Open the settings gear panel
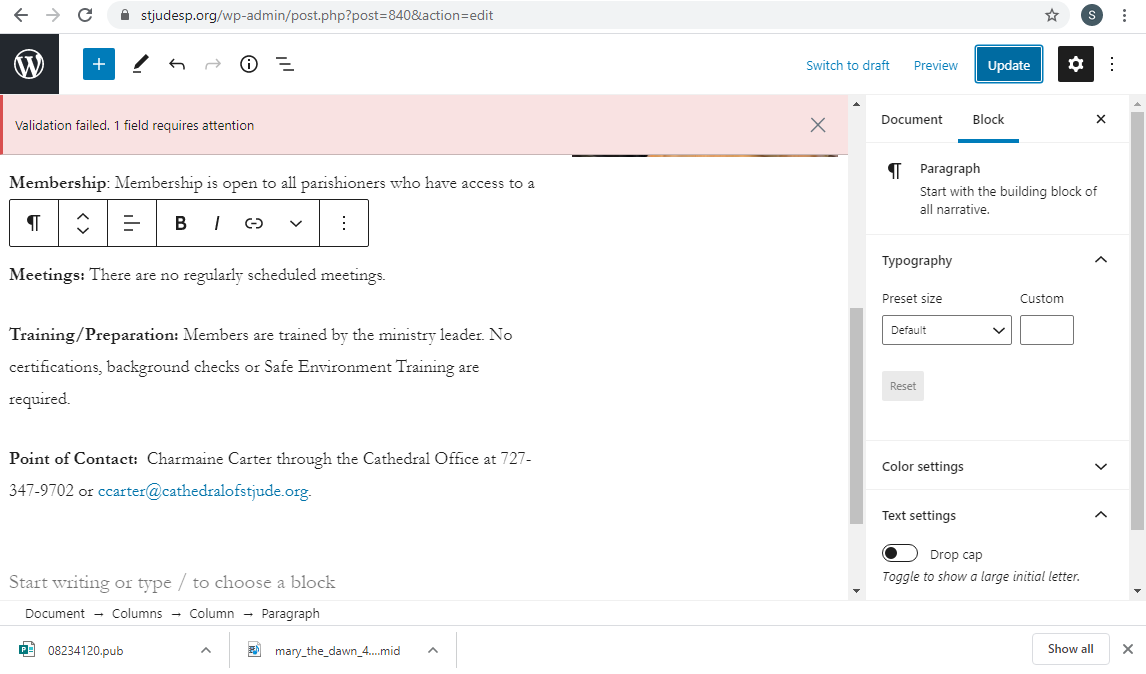Screen dimensions: 1146x674 point(1075,65)
